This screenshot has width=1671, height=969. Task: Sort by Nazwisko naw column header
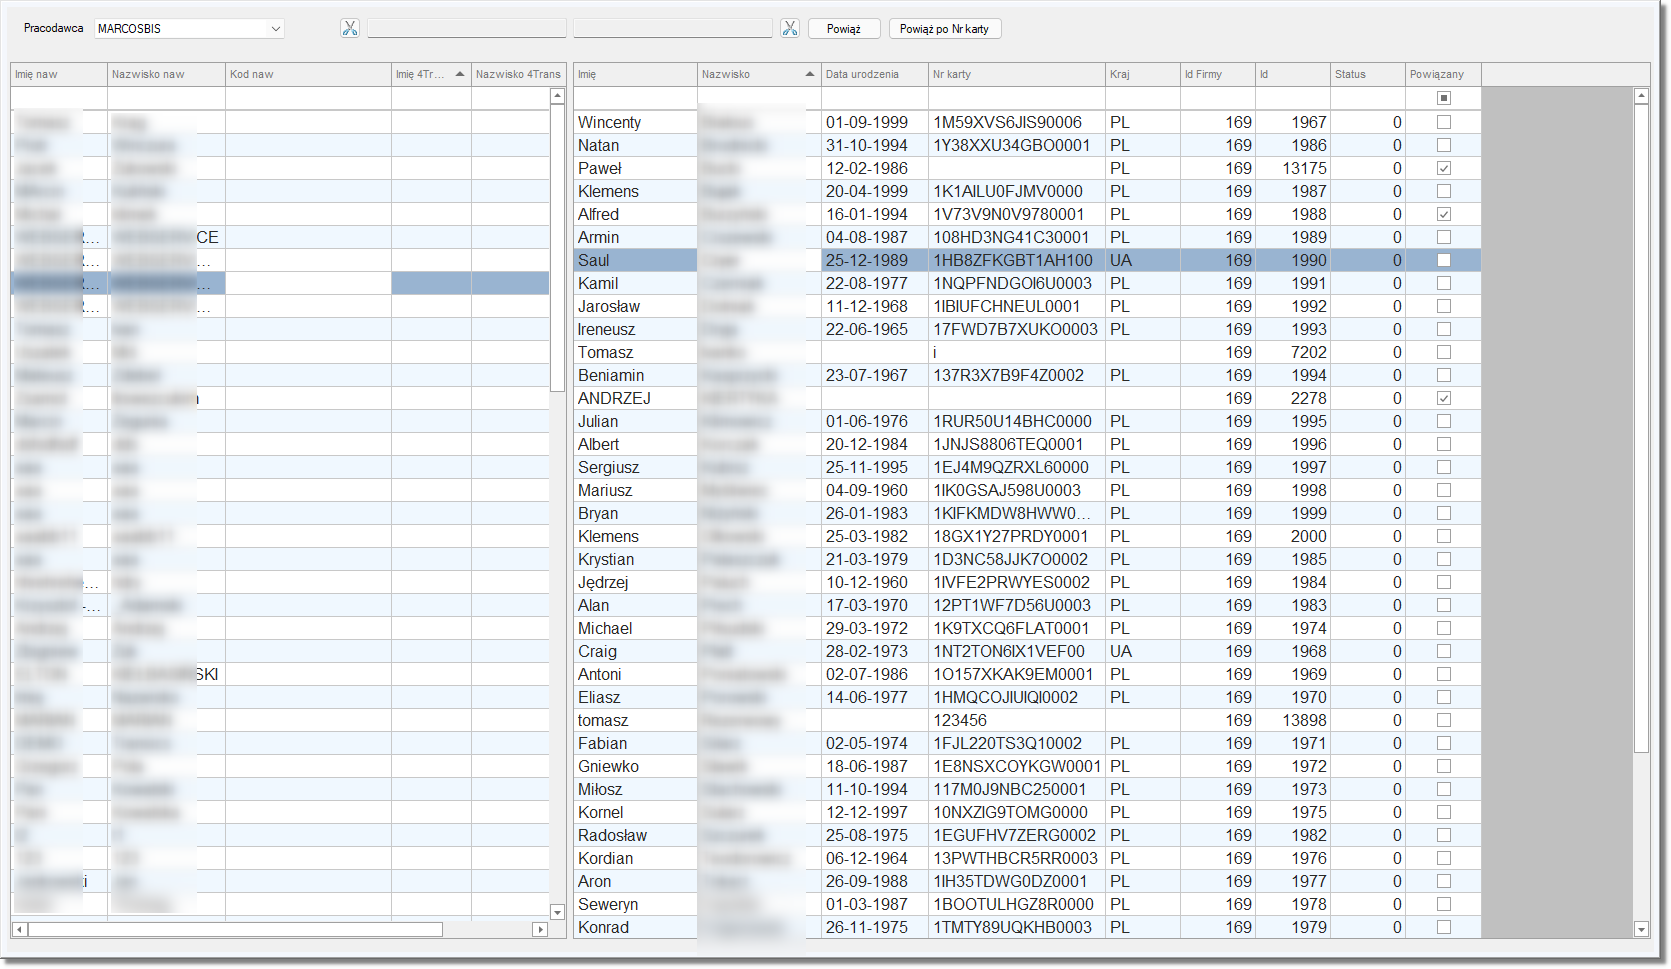(x=166, y=74)
